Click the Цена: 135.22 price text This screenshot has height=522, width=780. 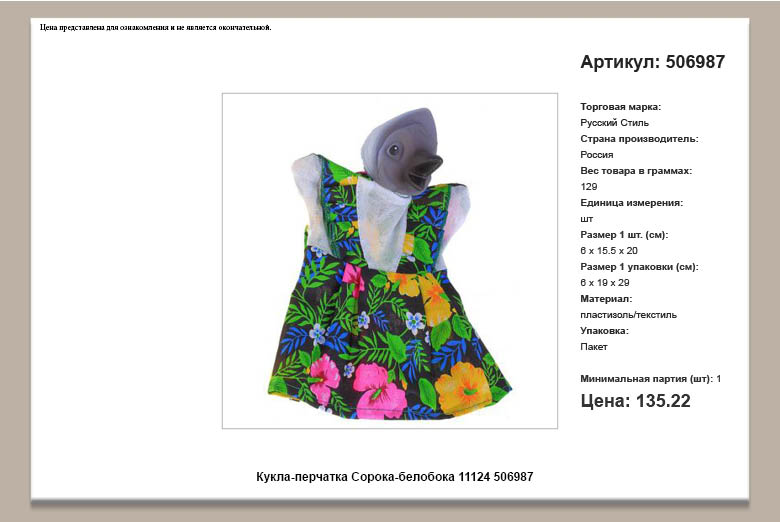click(635, 401)
